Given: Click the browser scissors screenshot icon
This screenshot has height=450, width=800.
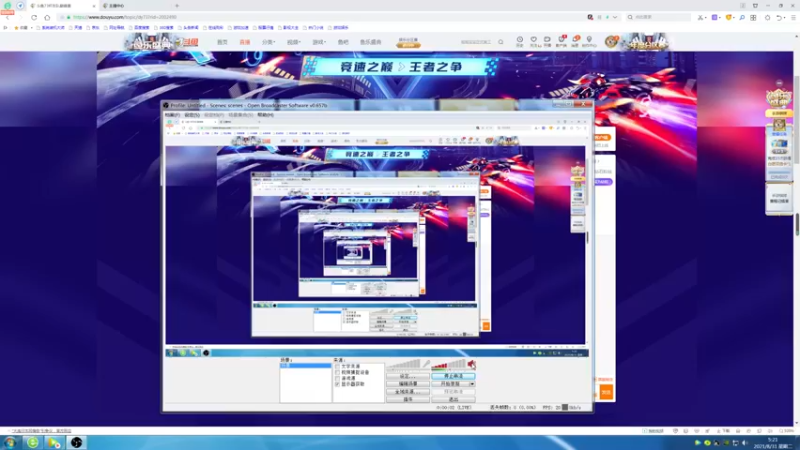Looking at the screenshot, I should point(701,17).
